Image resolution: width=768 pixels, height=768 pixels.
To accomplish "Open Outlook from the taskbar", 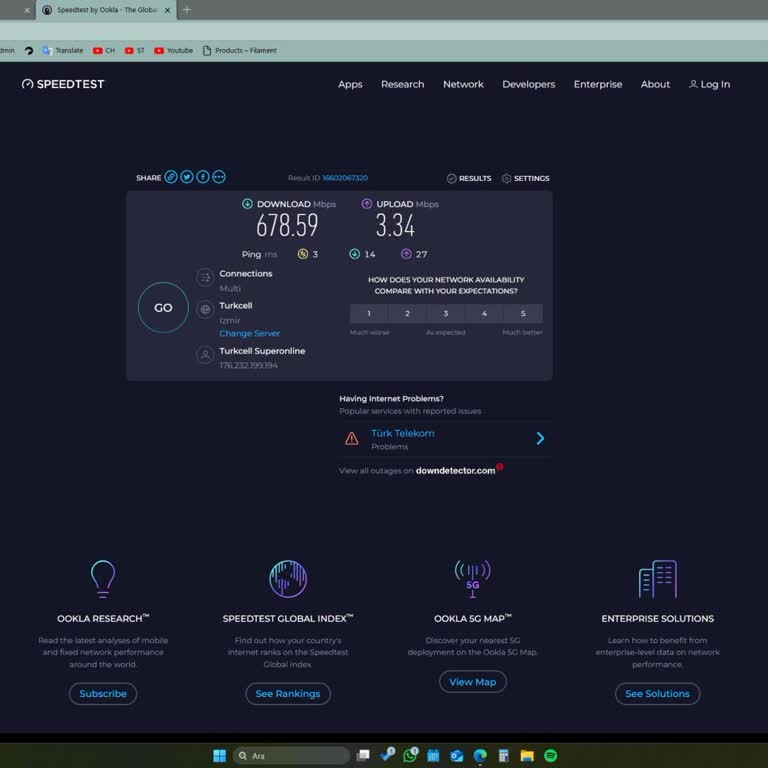I will pos(456,756).
